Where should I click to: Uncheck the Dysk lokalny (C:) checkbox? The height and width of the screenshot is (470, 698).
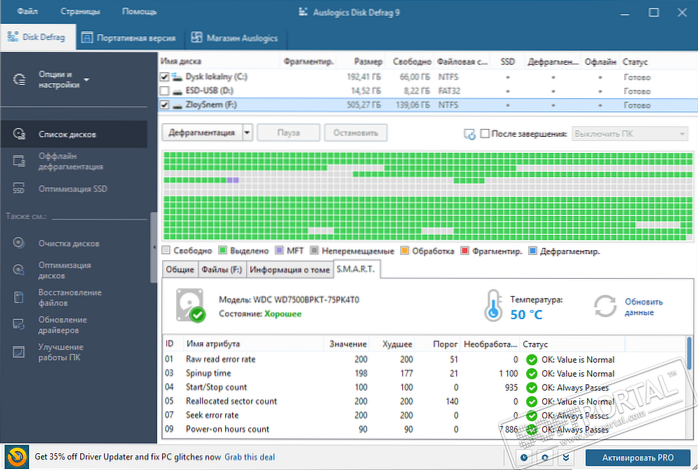click(x=166, y=76)
